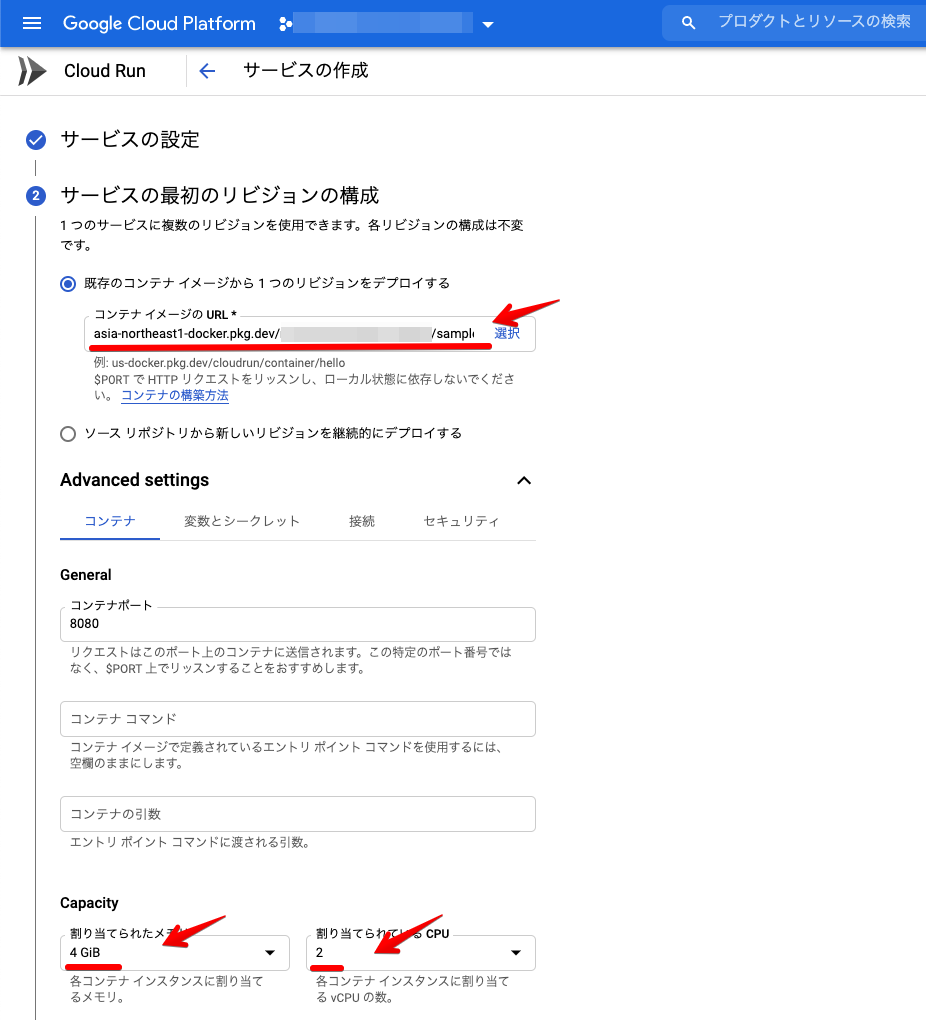Switch to the セキュリティ tab
Image resolution: width=926 pixels, height=1020 pixels.
pos(463,521)
